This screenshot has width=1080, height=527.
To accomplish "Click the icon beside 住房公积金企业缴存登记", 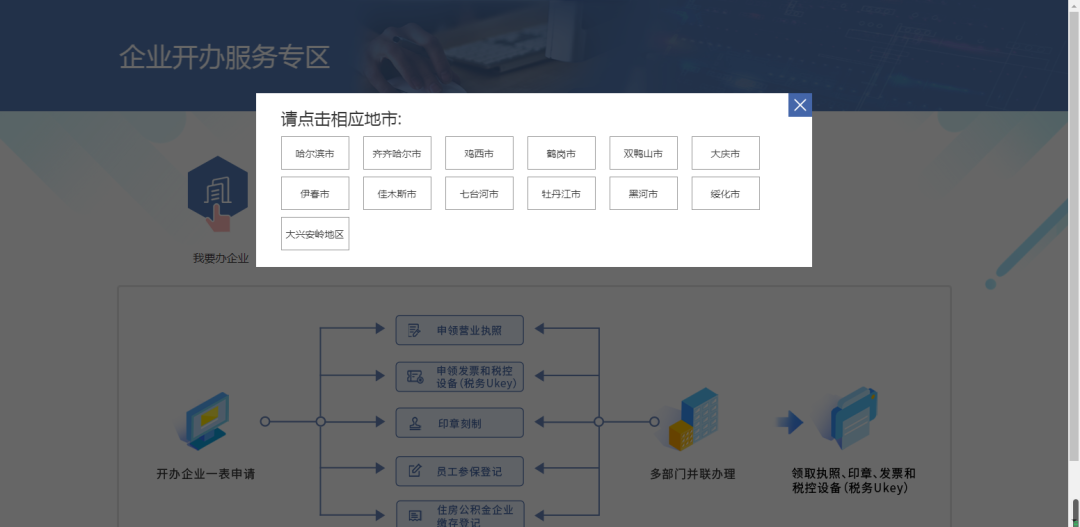I will [x=415, y=515].
